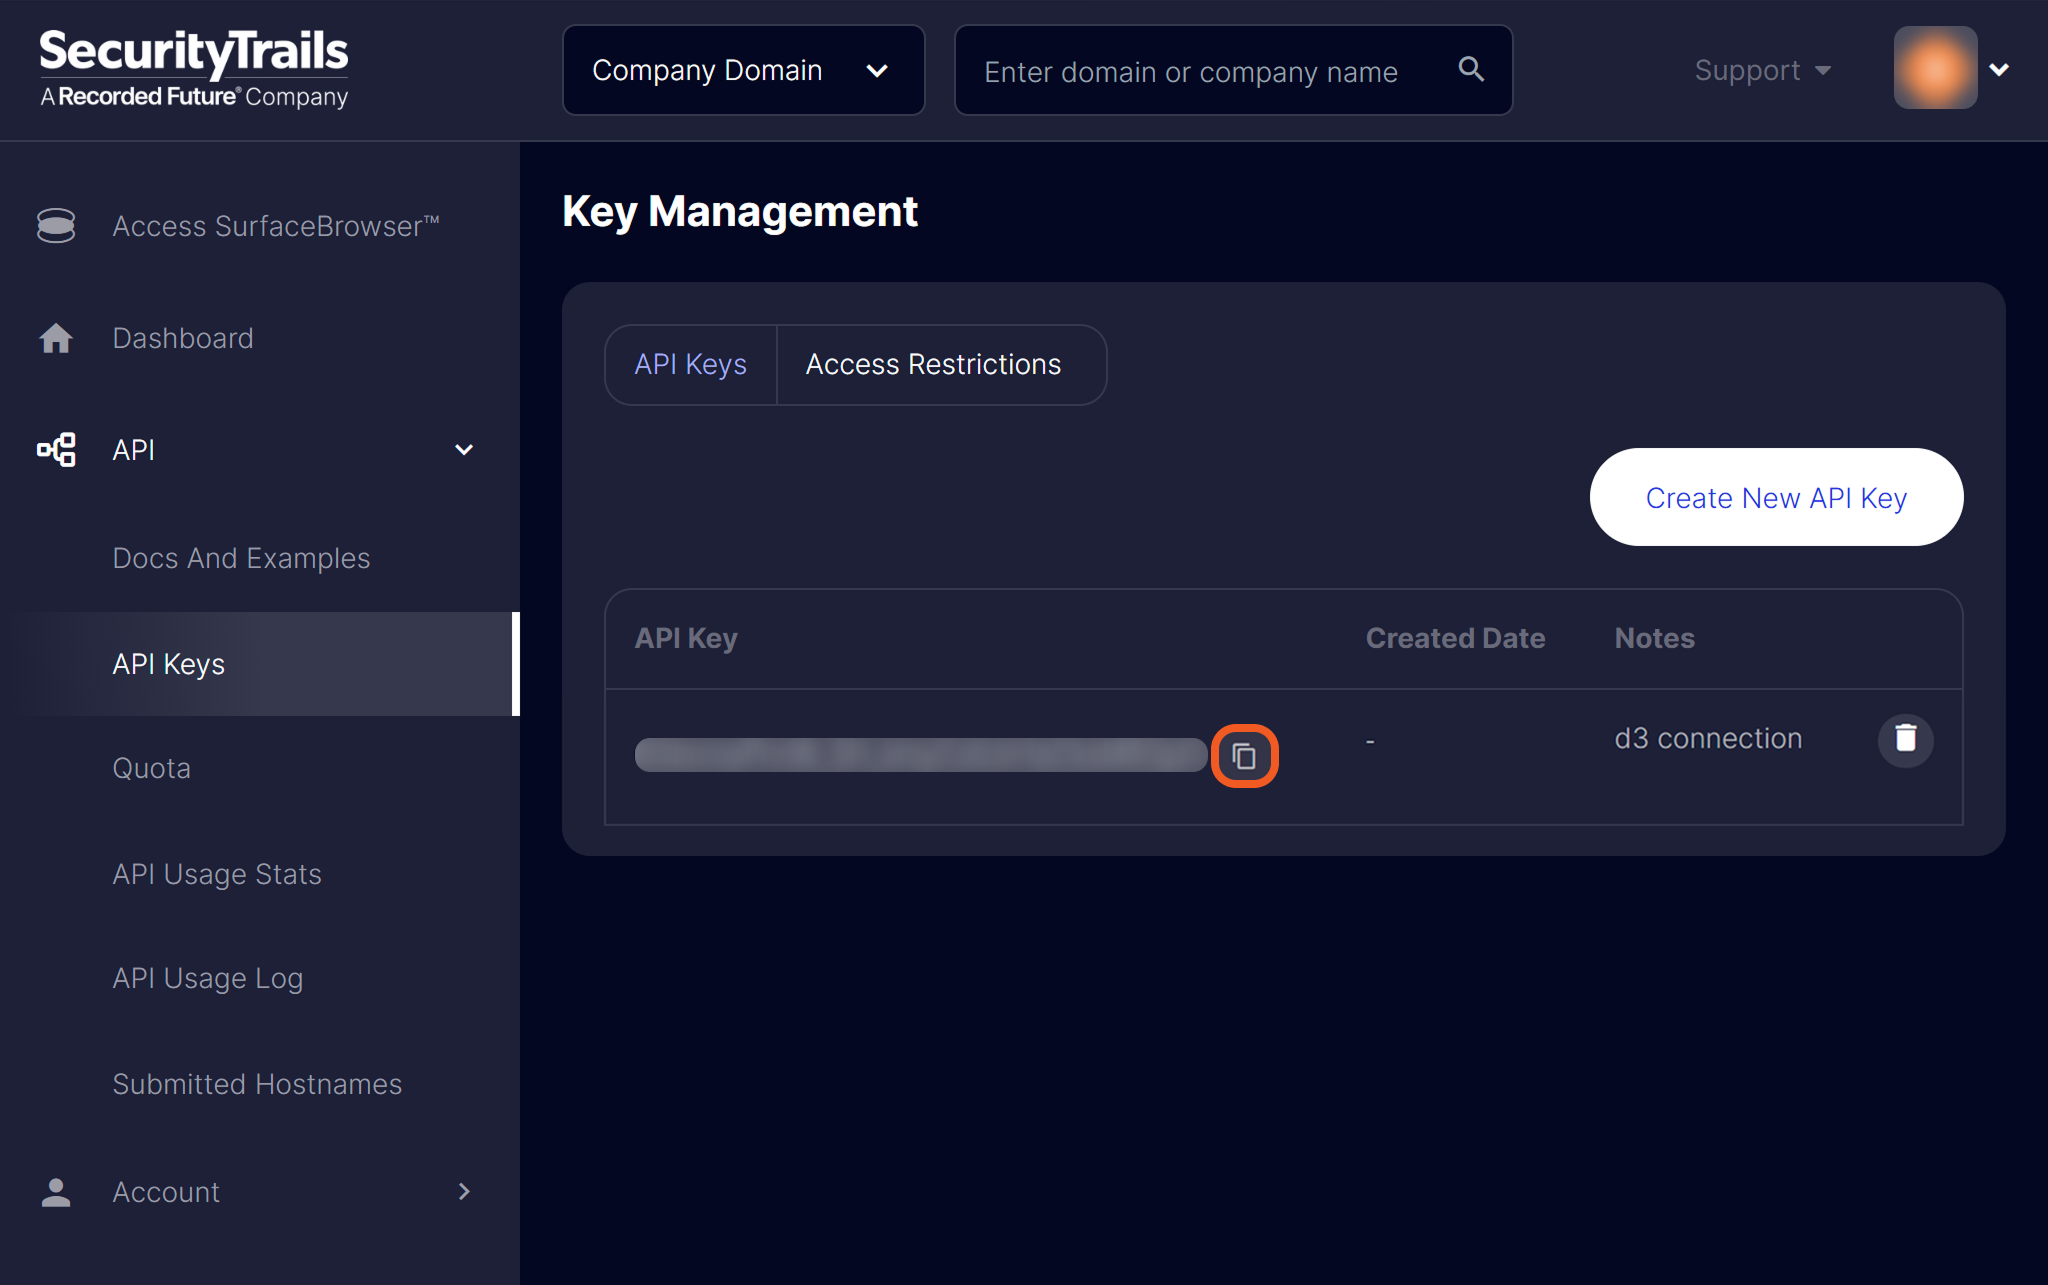Open the user avatar menu
The image size is (2048, 1285).
pyautogui.click(x=1950, y=69)
